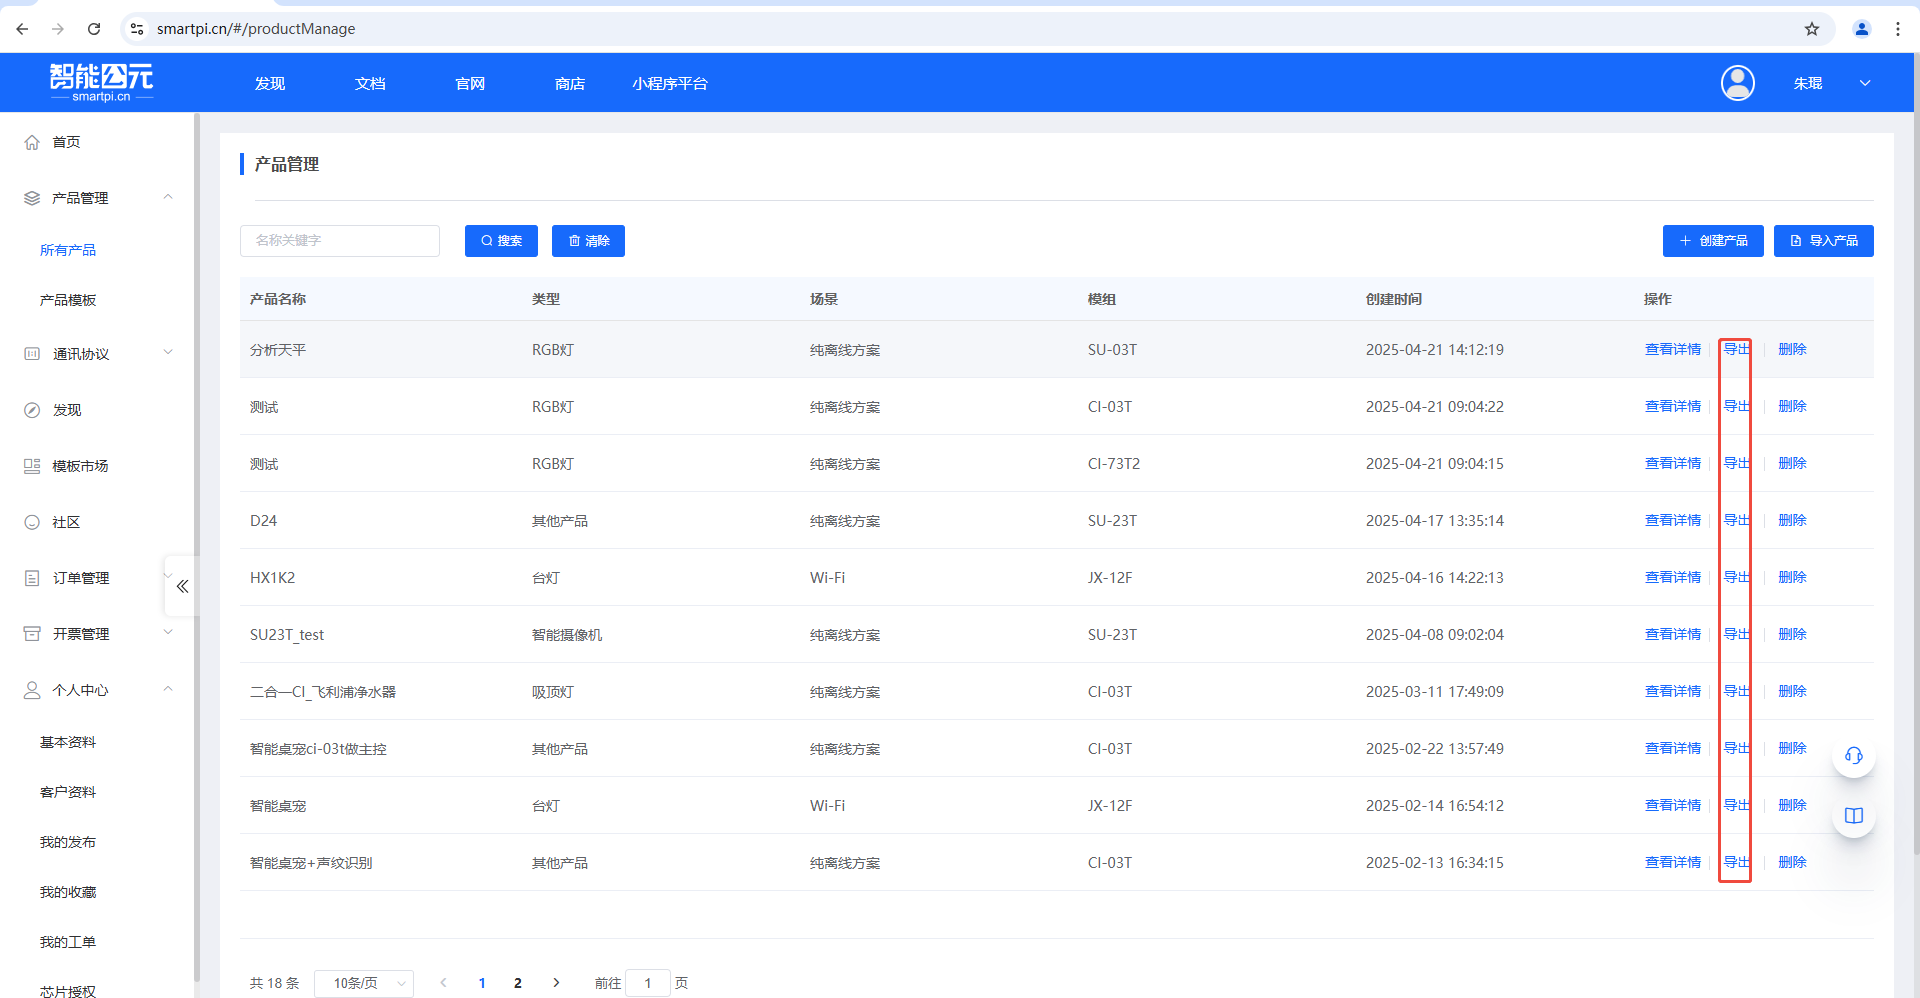1920x998 pixels.
Task: Delete the D24 product row
Action: coord(1792,520)
